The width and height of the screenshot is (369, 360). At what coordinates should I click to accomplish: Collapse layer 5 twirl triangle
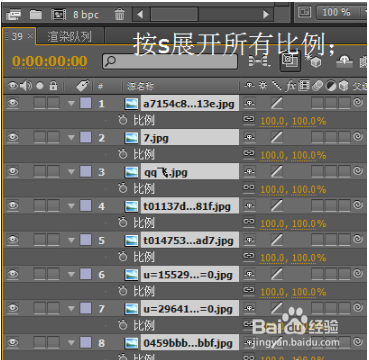(x=71, y=240)
